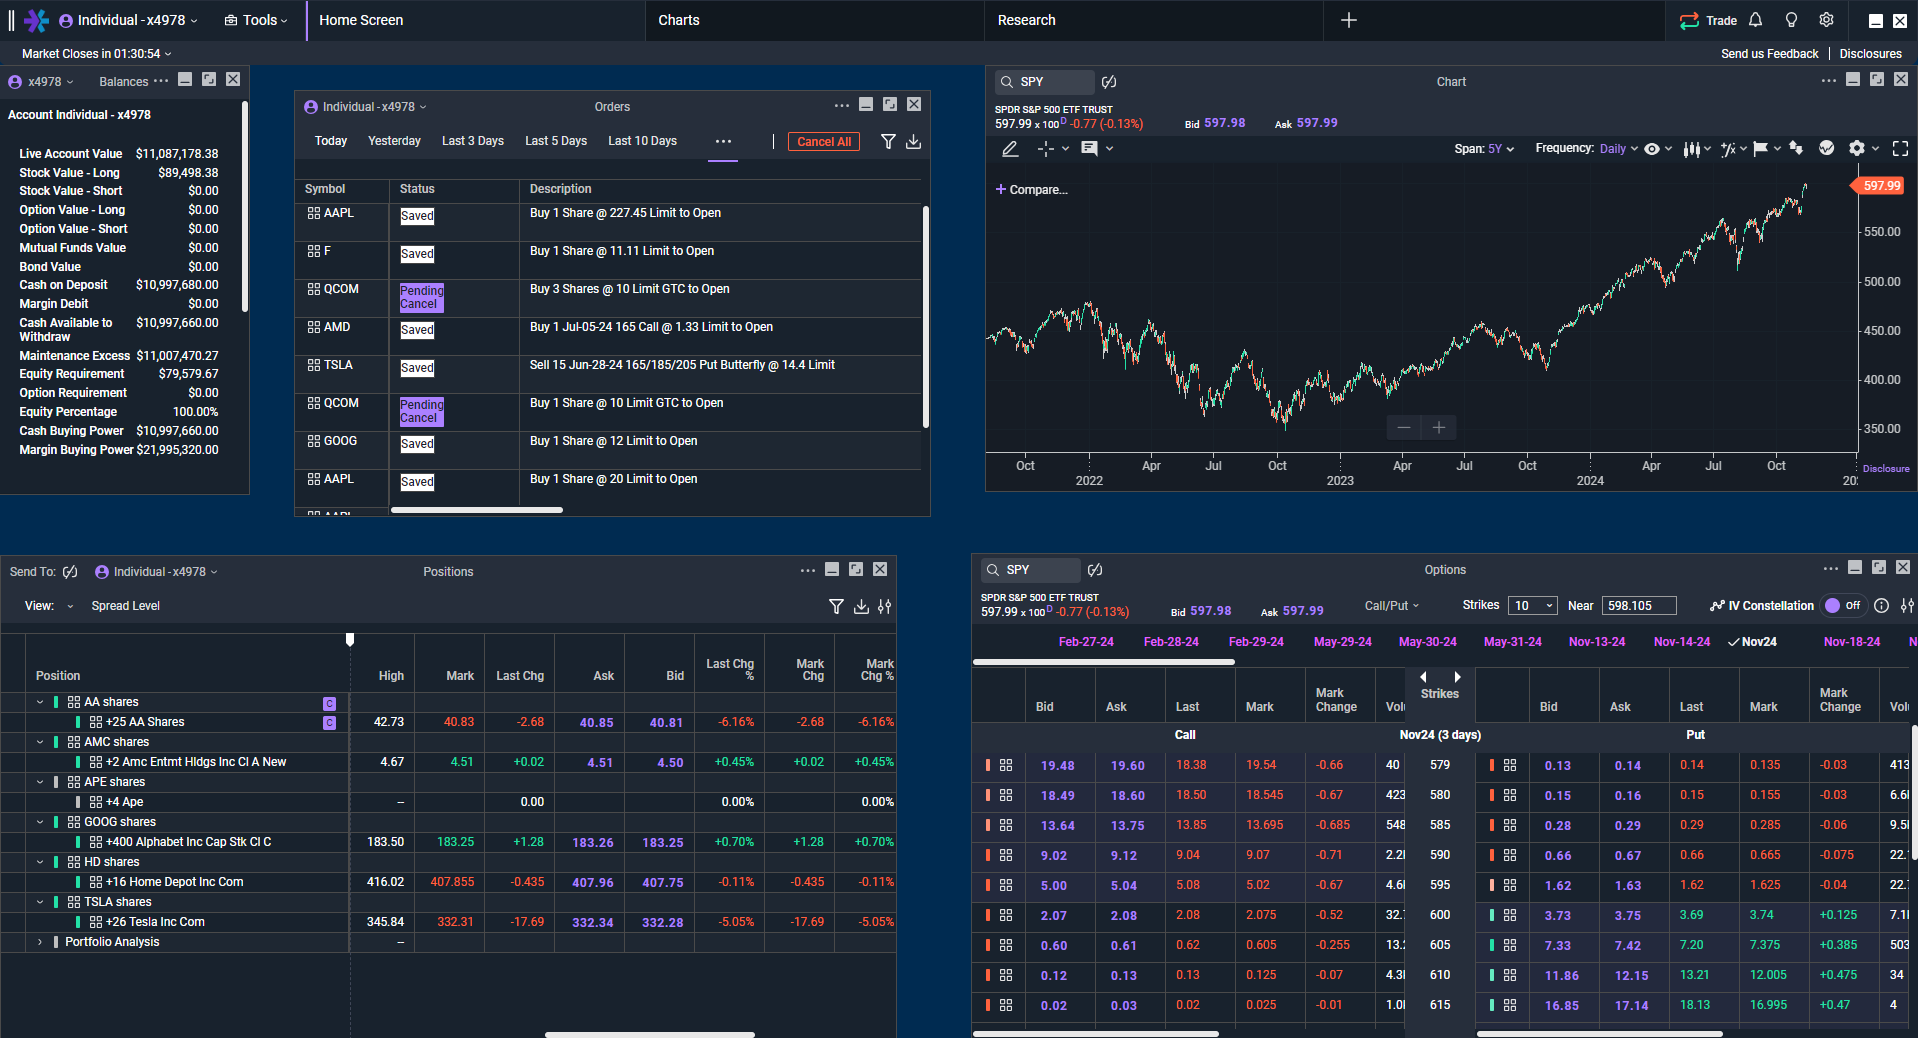The width and height of the screenshot is (1918, 1038).
Task: Expand the Portfolio Analysis row
Action: 40,942
